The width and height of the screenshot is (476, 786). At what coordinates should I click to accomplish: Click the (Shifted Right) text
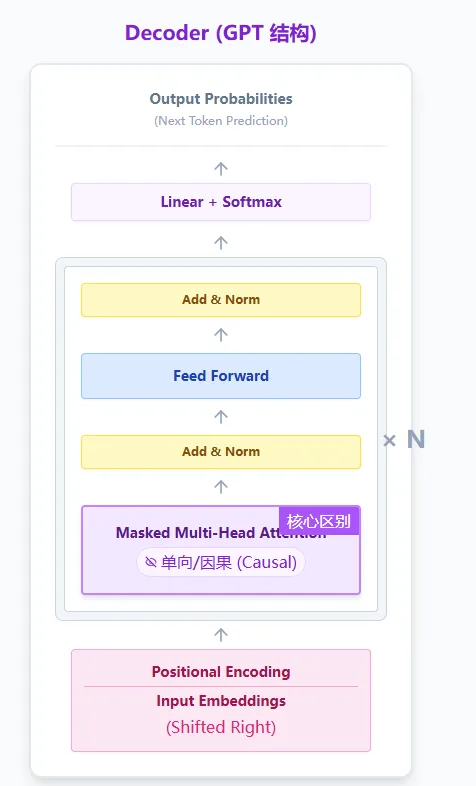point(221,727)
